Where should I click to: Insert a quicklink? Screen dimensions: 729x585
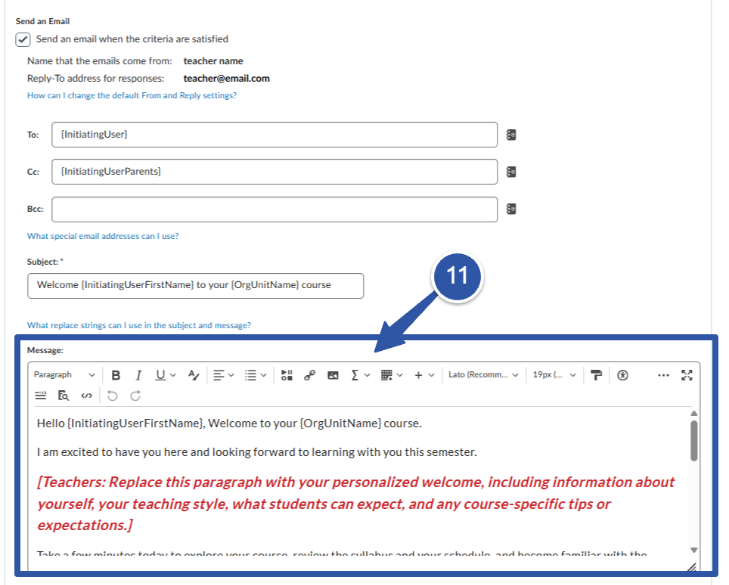pos(310,375)
